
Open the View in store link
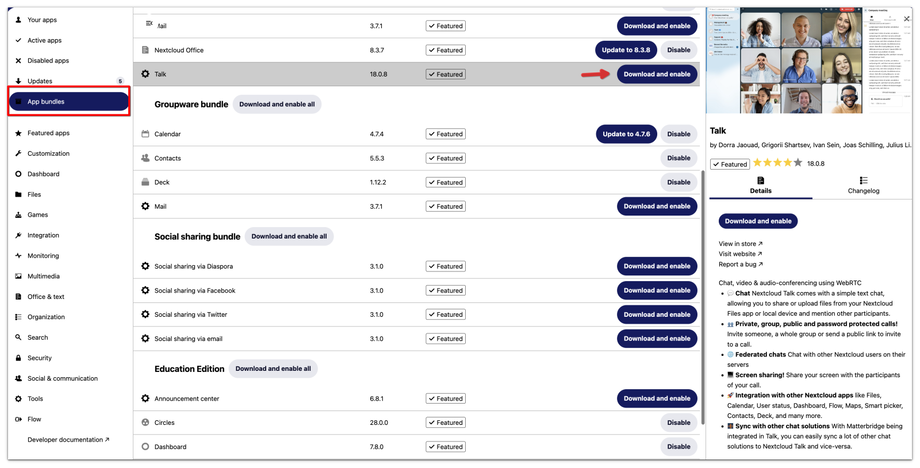740,244
